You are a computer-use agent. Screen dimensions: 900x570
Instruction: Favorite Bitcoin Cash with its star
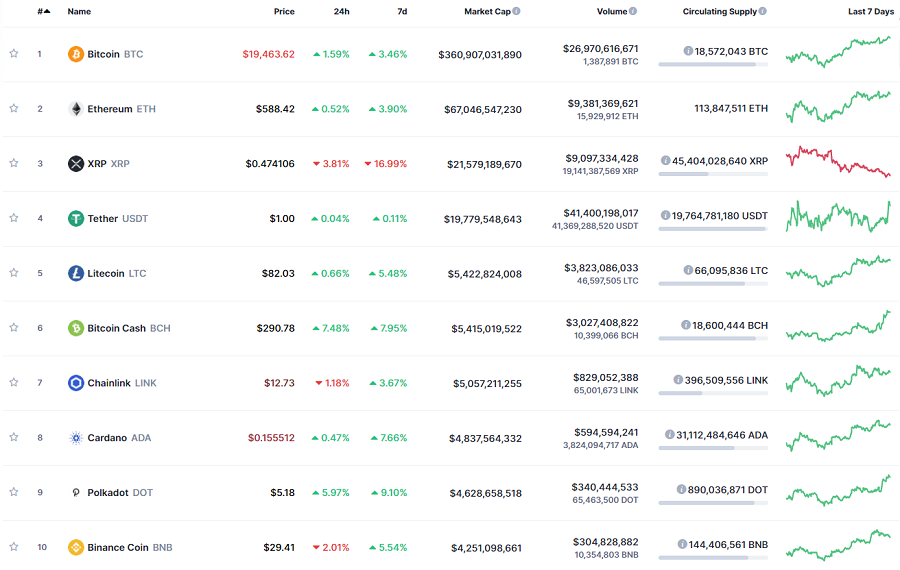point(14,327)
